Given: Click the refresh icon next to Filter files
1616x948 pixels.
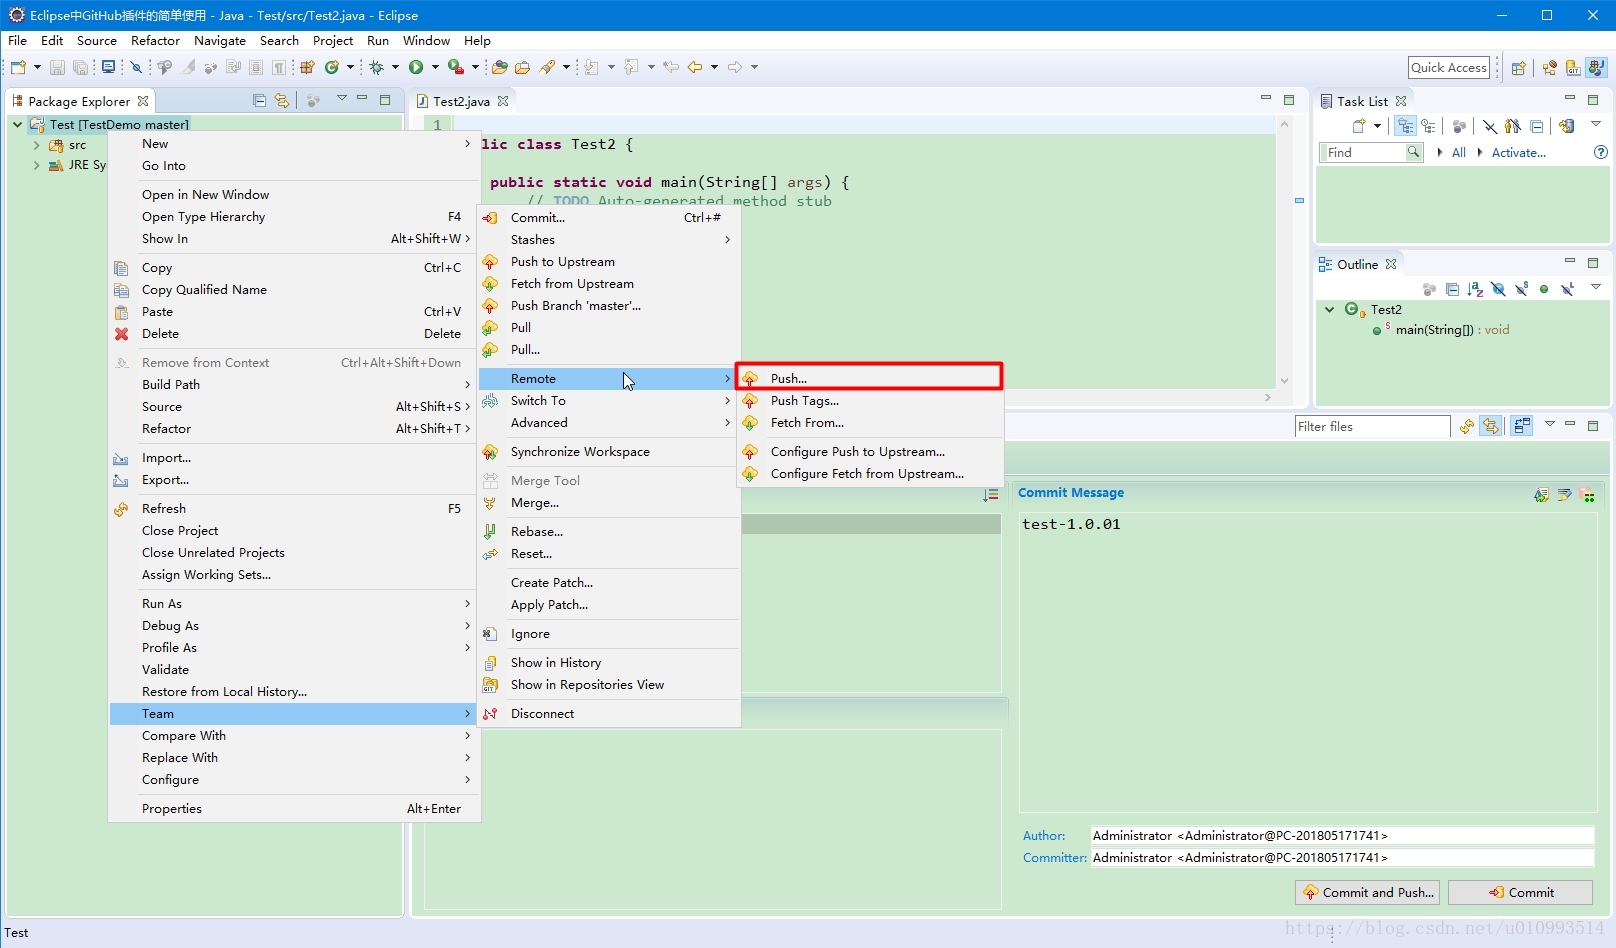Looking at the screenshot, I should [1467, 426].
